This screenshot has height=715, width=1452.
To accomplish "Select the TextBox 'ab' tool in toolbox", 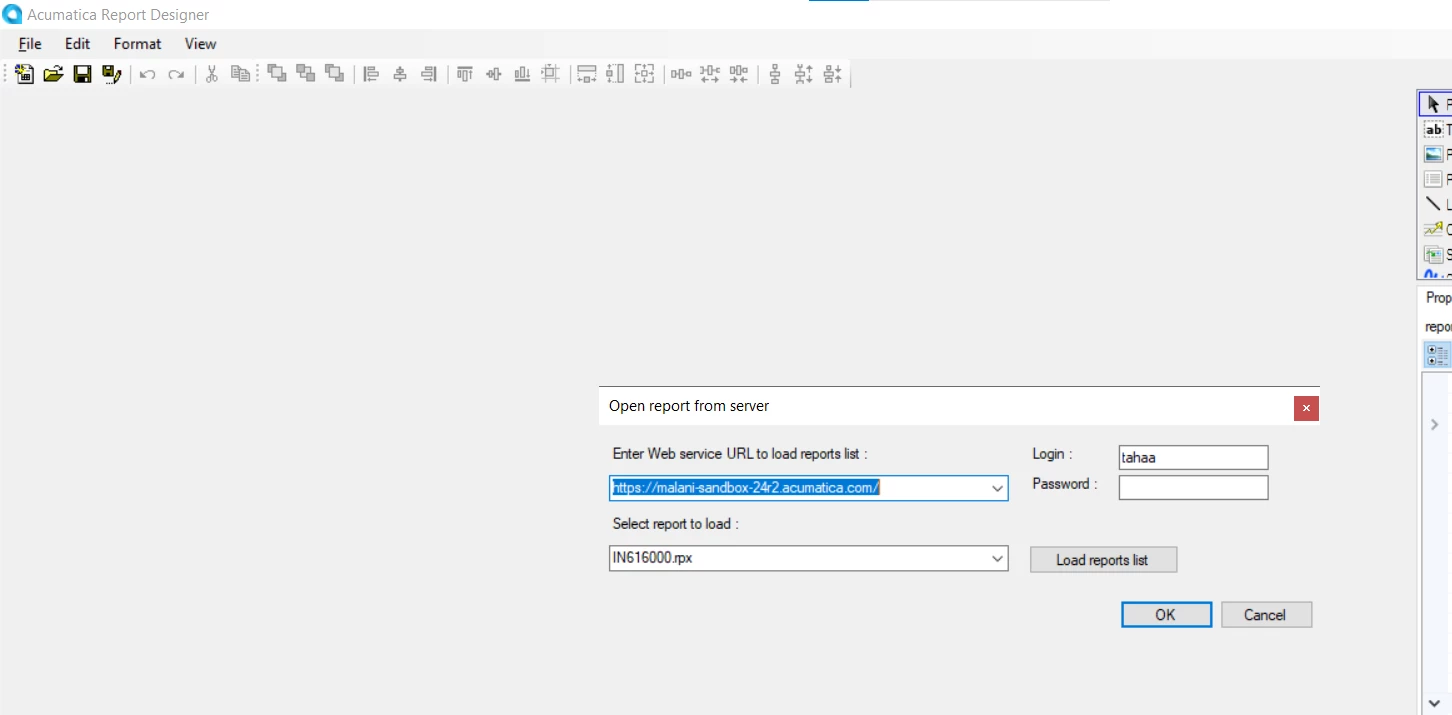I will 1436,130.
